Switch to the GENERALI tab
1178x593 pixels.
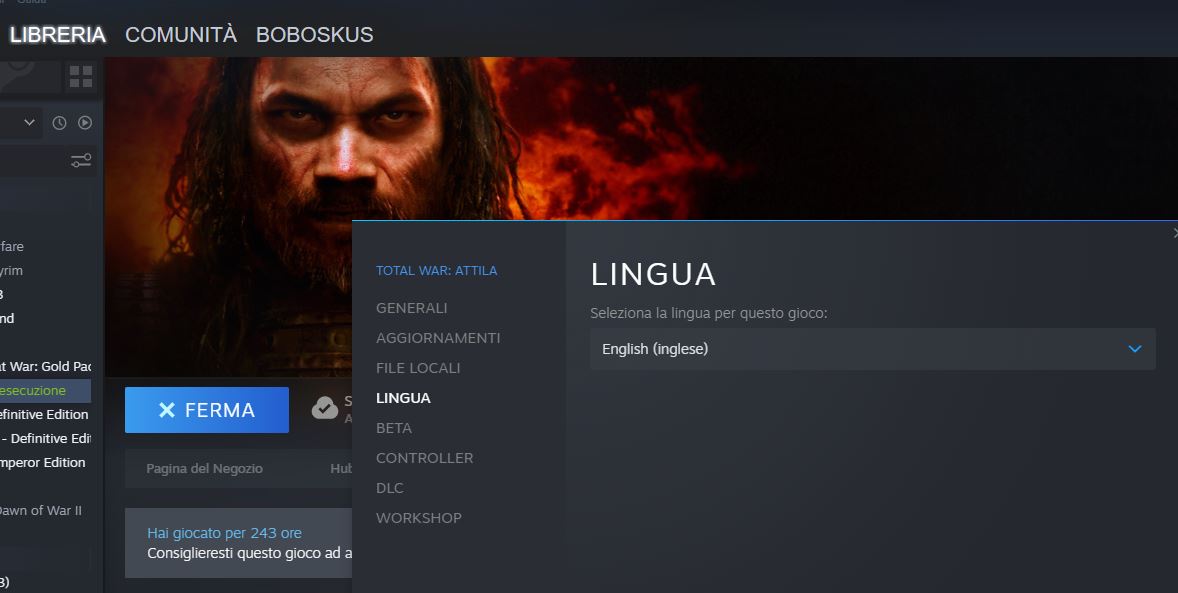pyautogui.click(x=412, y=308)
